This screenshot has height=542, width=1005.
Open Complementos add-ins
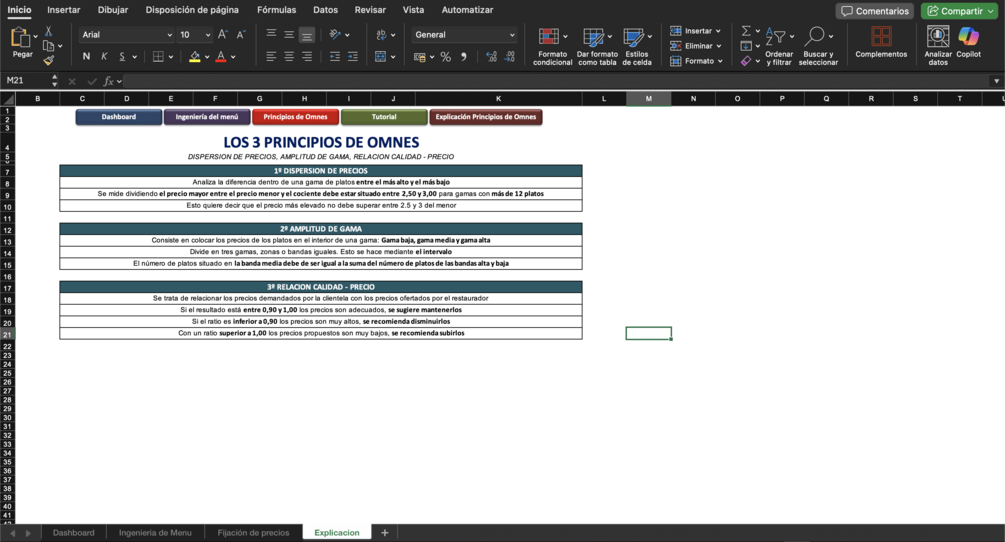[881, 42]
